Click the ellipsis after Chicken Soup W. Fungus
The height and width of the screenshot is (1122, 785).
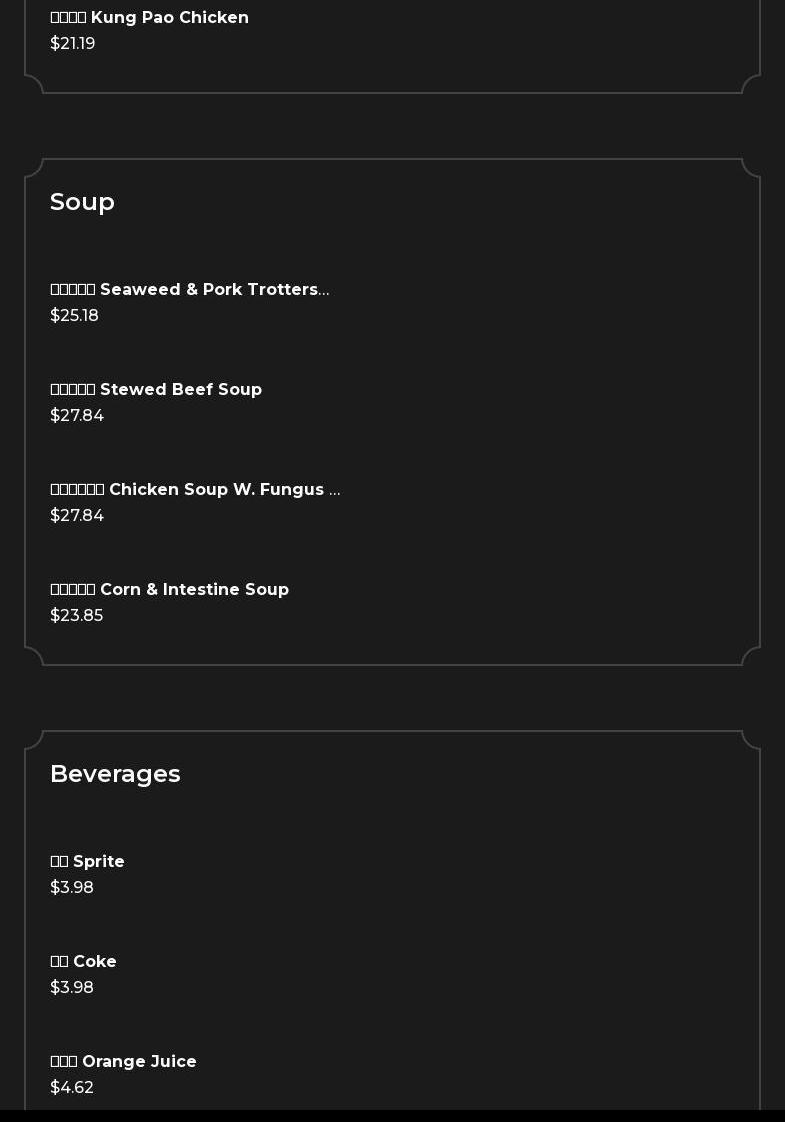tap(335, 493)
